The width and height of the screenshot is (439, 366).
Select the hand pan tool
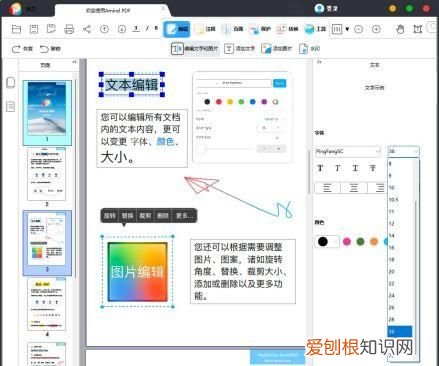[x=400, y=29]
